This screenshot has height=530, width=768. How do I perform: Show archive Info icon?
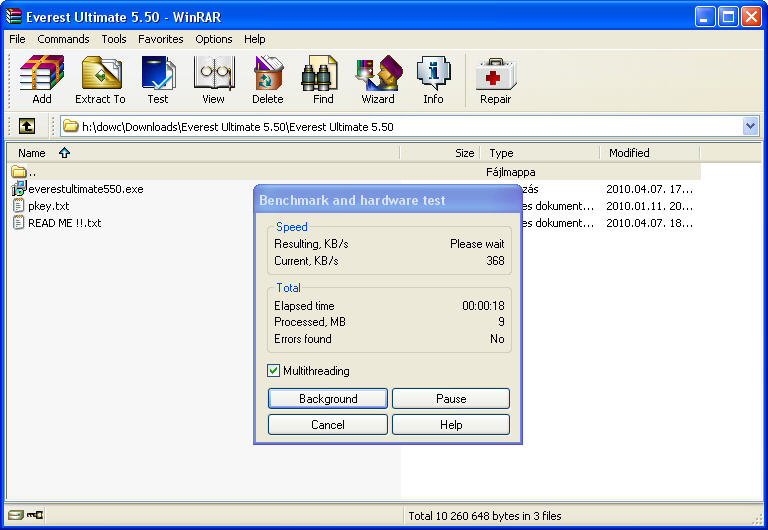(433, 73)
